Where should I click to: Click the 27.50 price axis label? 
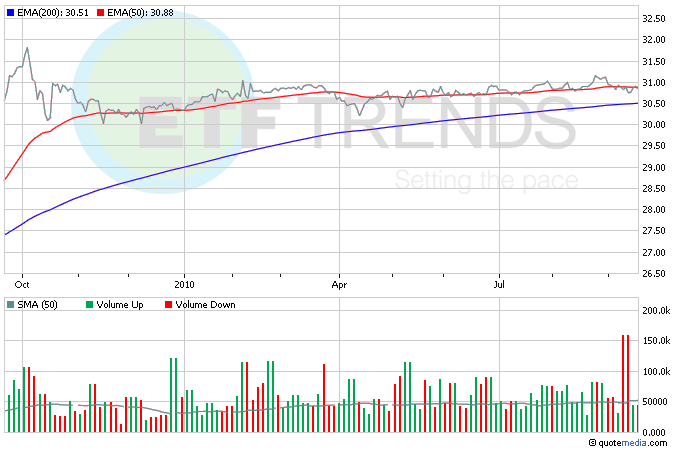(x=654, y=231)
